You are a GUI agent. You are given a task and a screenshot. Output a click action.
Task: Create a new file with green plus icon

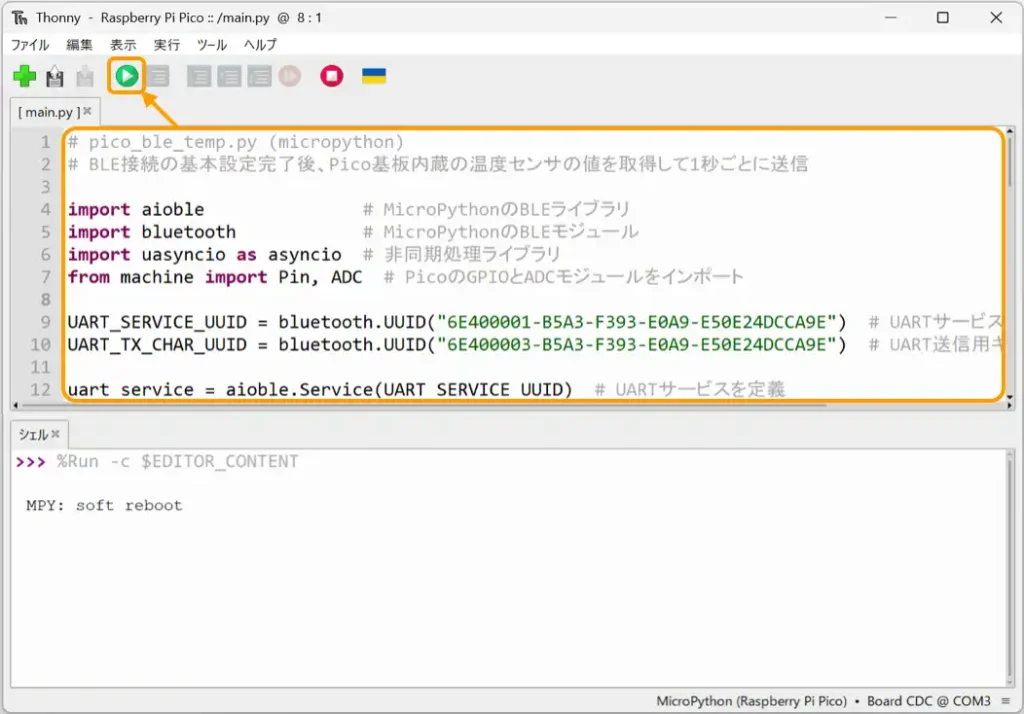24,76
